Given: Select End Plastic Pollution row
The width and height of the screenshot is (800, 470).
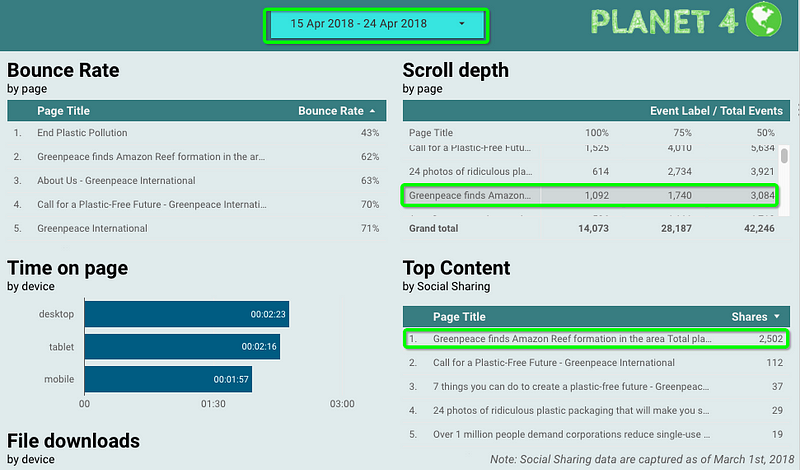Looking at the screenshot, I should (196, 133).
